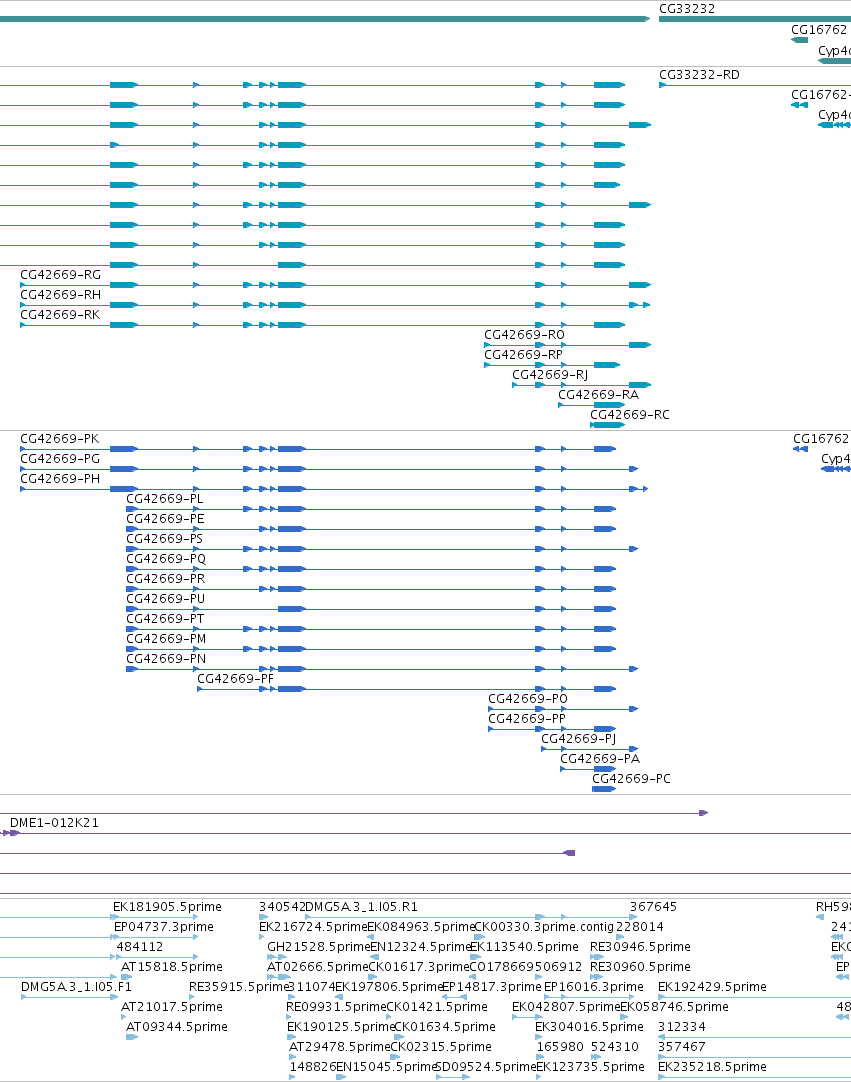This screenshot has height=1082, width=851.
Task: Click protein CG42669-PL
Action: tap(164, 499)
